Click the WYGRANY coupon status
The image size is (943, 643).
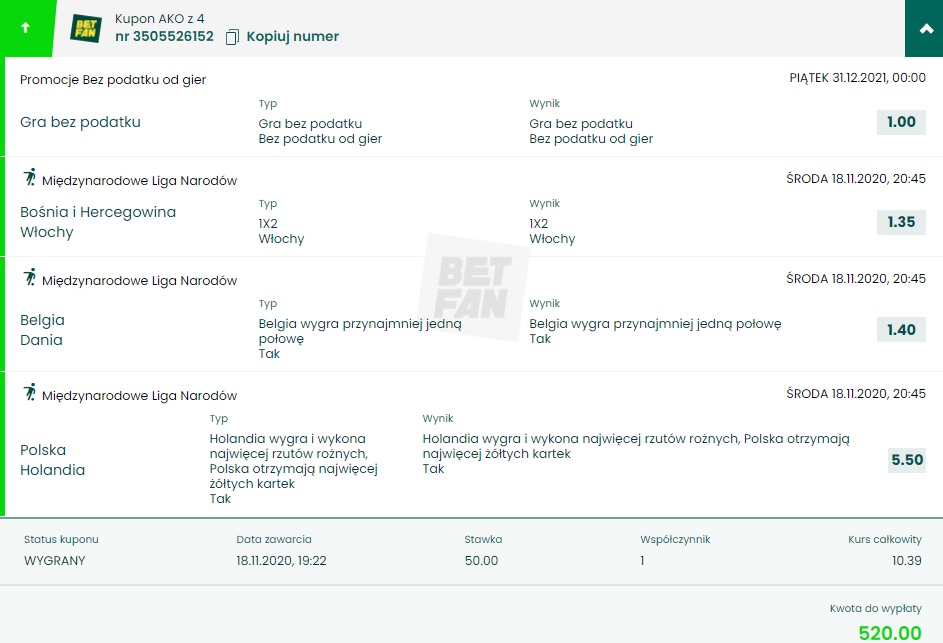click(54, 561)
